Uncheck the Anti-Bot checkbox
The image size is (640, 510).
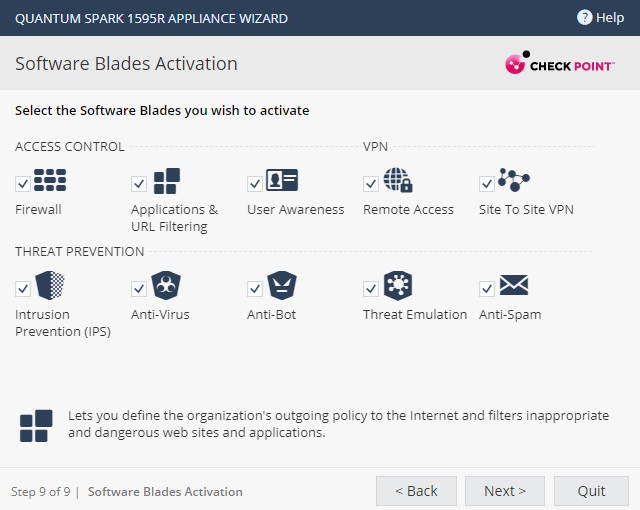tap(255, 289)
